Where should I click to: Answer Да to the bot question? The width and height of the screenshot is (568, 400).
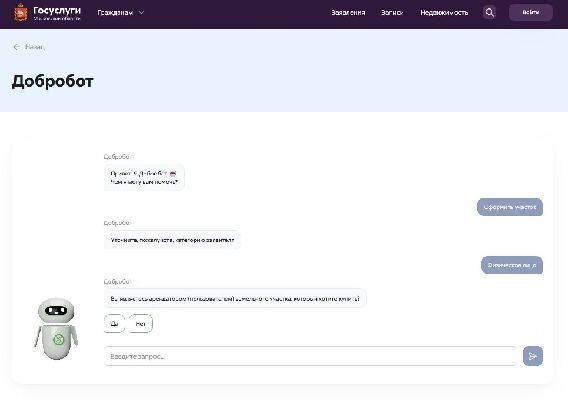click(114, 324)
